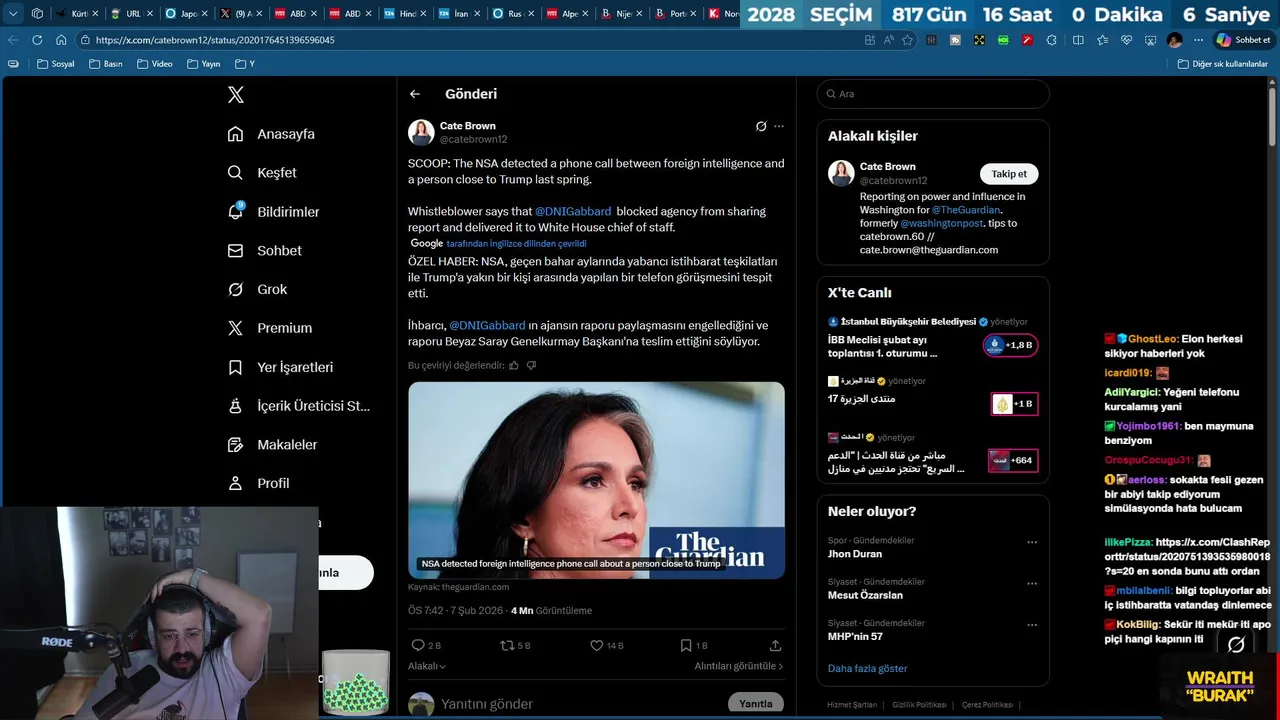Viewport: 1280px width, 720px height.
Task: Open Makaleler in sidebar
Action: click(273, 445)
